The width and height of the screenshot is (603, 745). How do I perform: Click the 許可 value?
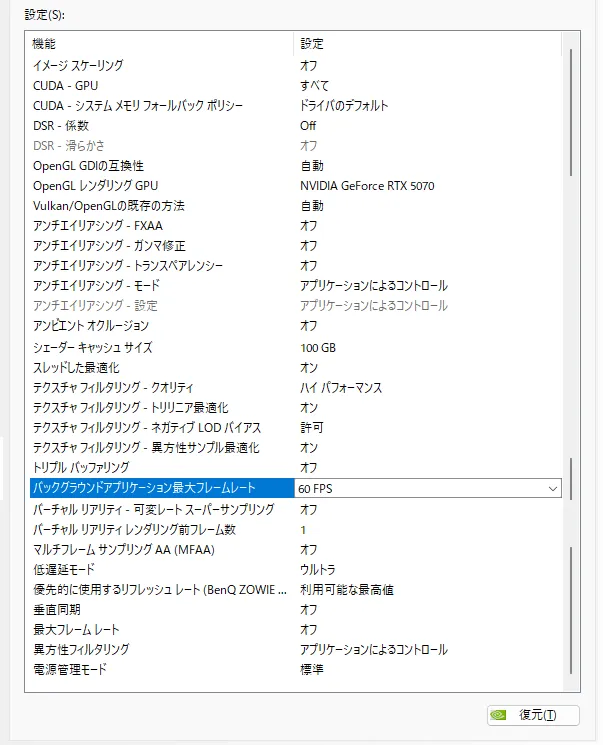(x=312, y=428)
